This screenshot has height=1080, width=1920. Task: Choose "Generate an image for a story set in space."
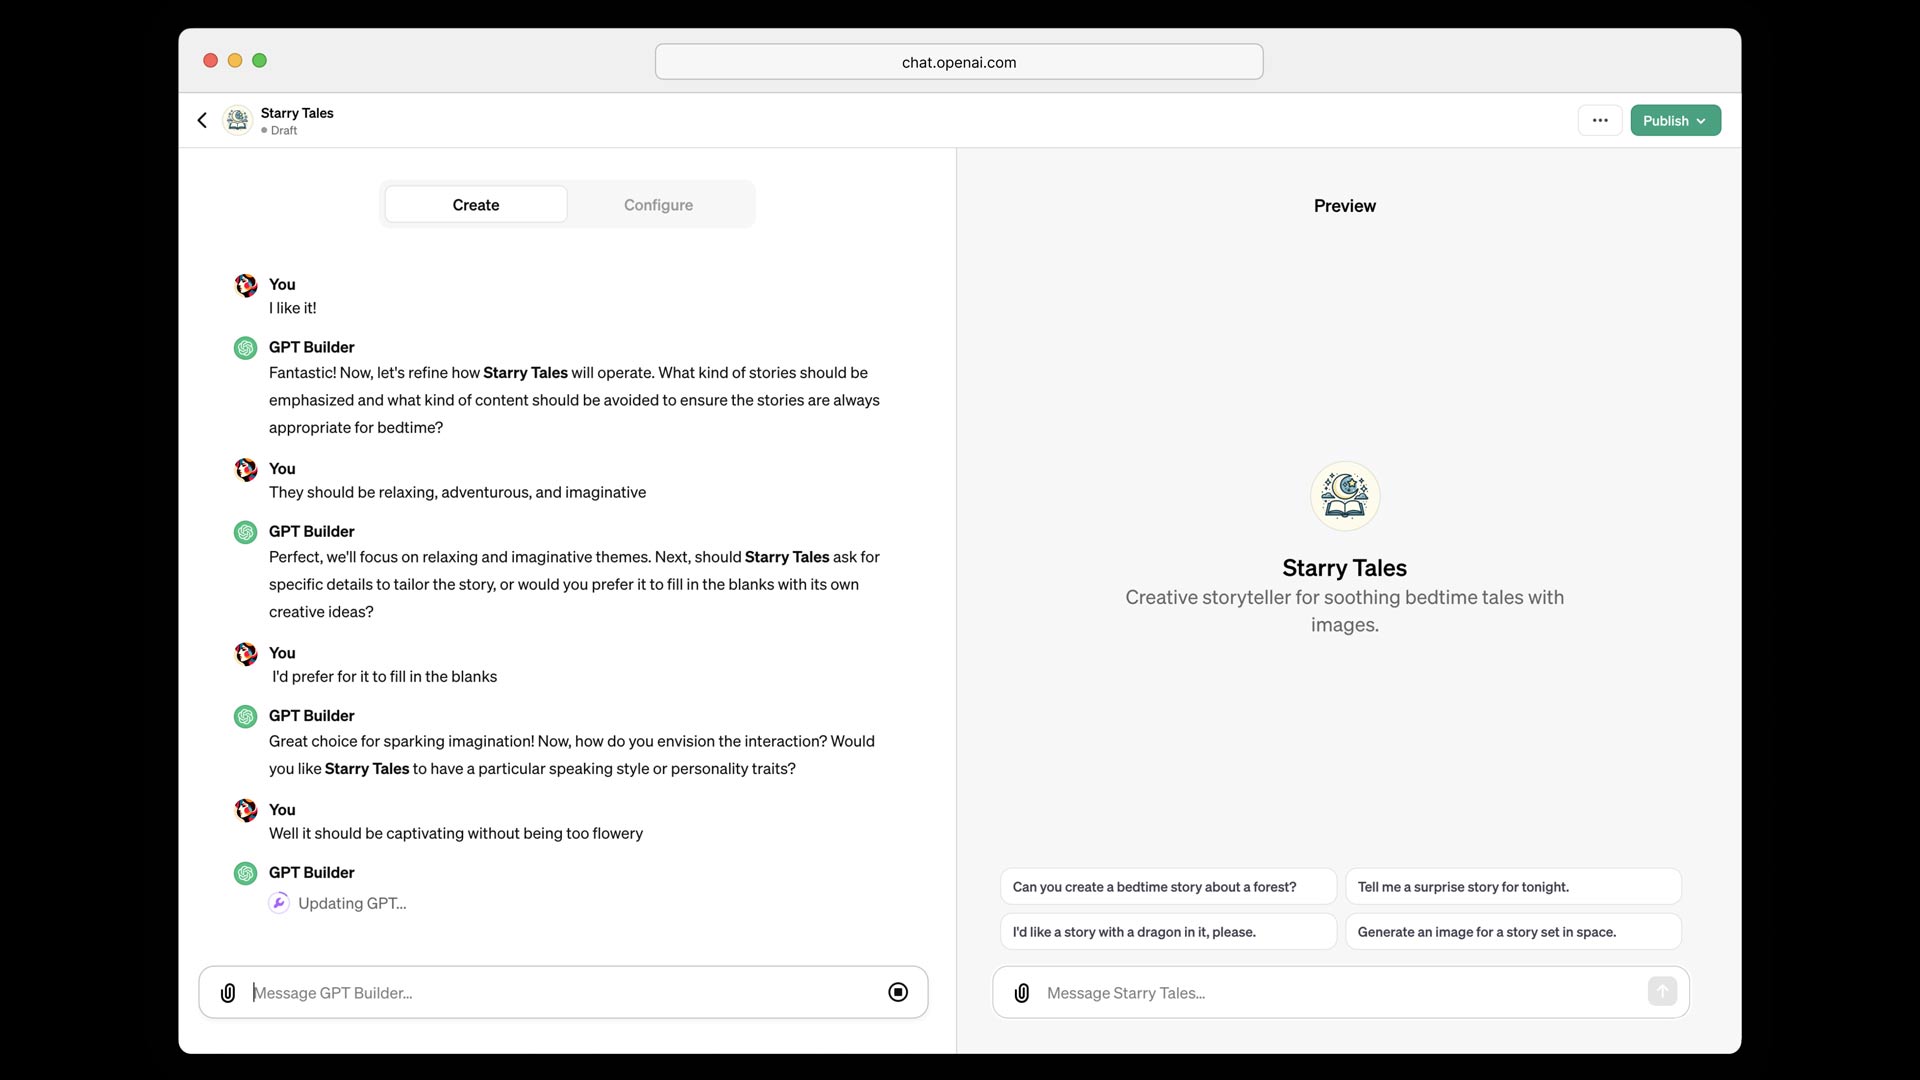(1513, 931)
